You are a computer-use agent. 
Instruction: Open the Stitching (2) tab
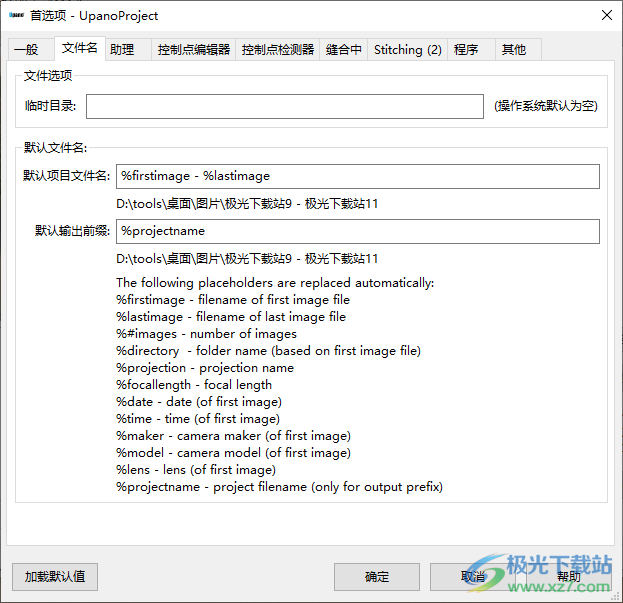click(408, 50)
